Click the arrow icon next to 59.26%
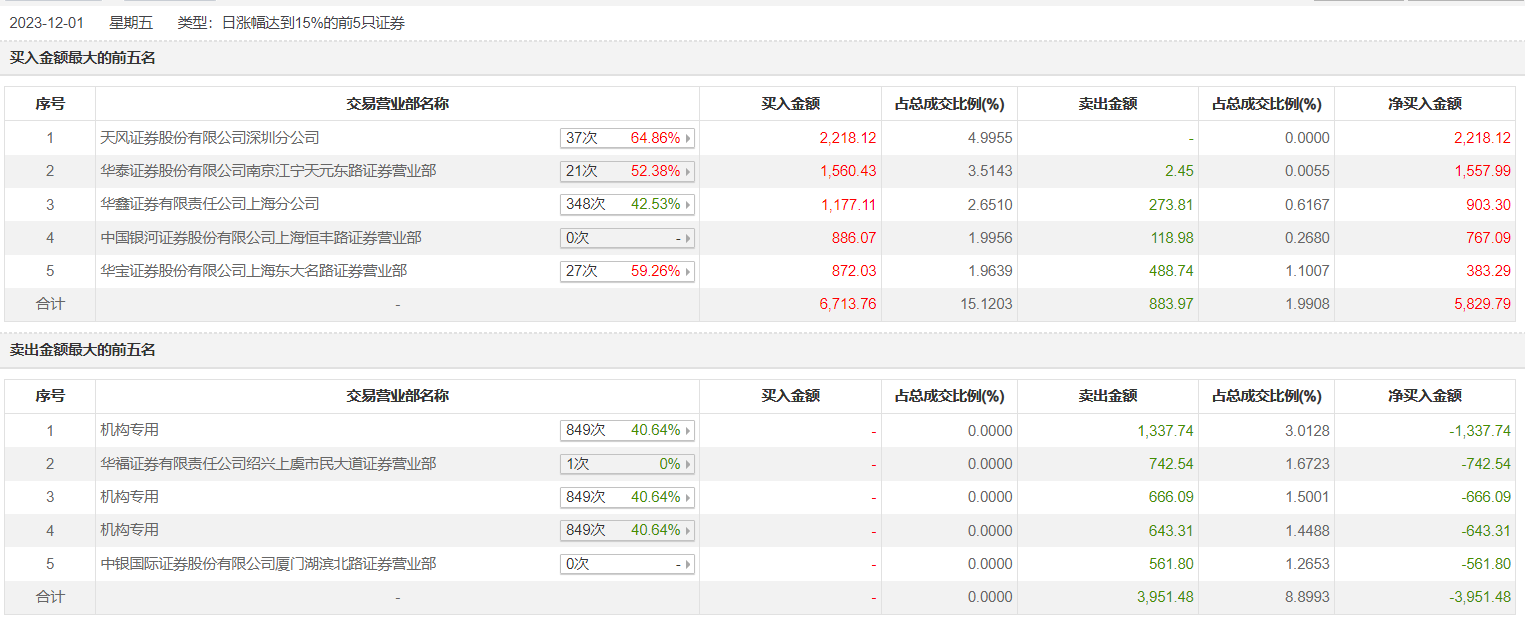 688,271
